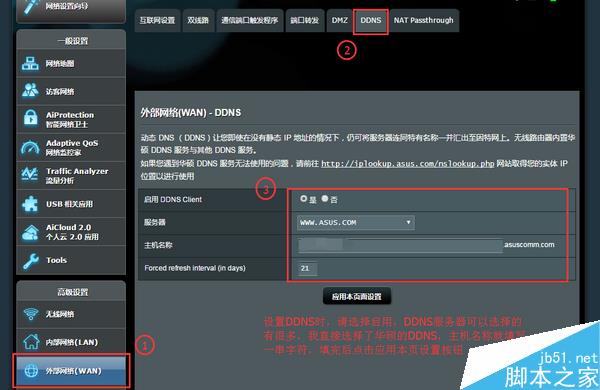Switch to the 双线路 tab
600x390 pixels.
198,20
